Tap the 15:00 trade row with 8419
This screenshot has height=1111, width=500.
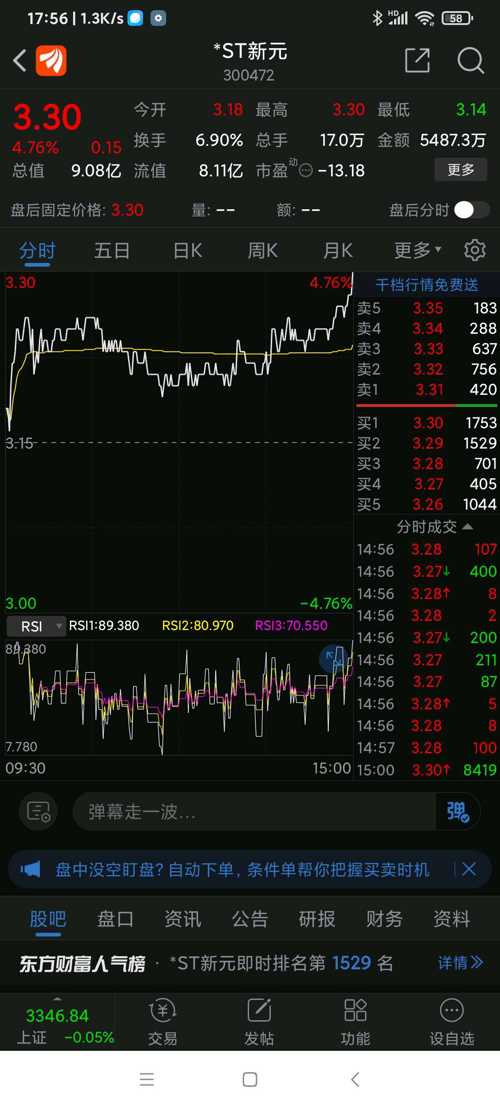point(426,769)
